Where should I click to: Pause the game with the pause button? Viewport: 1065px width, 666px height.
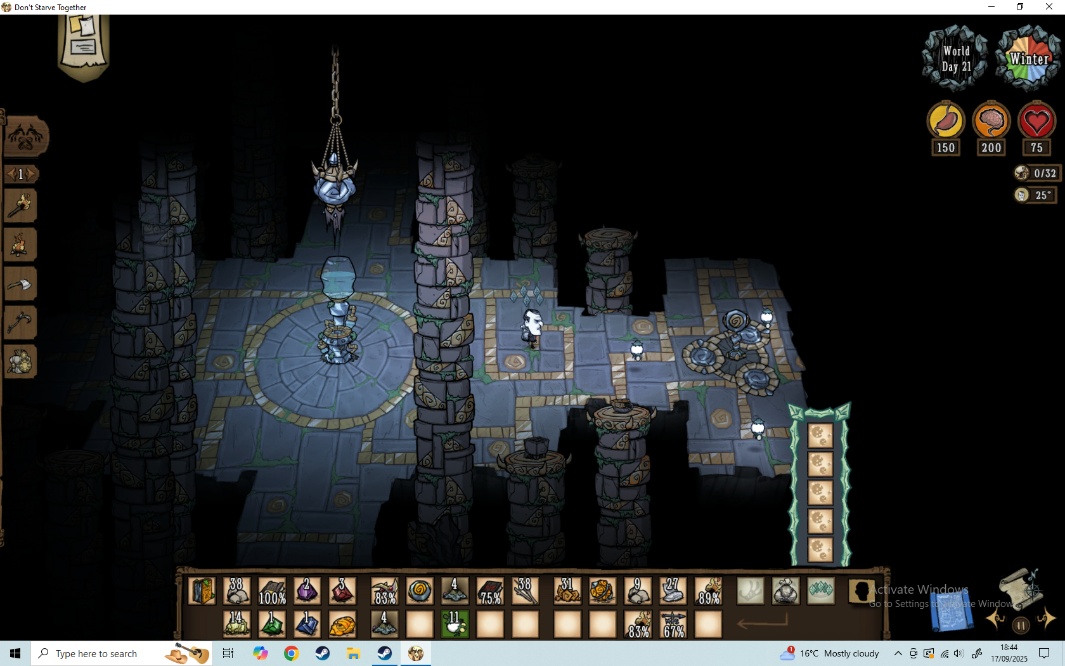pyautogui.click(x=1021, y=625)
